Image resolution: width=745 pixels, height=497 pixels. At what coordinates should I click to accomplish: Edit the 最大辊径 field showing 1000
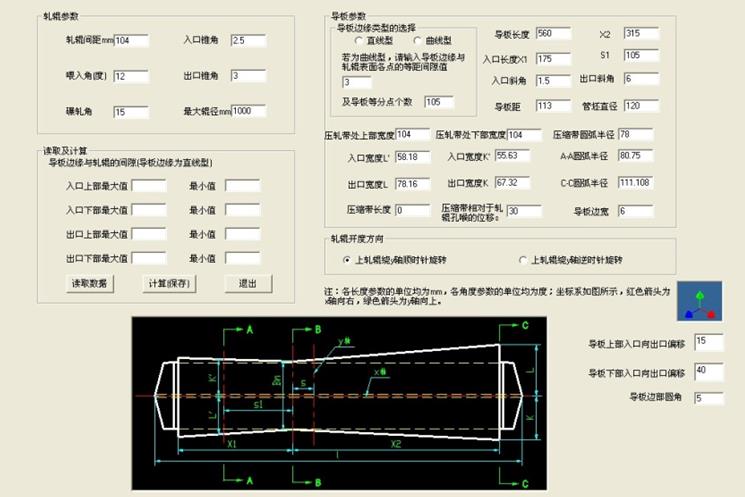[x=248, y=111]
